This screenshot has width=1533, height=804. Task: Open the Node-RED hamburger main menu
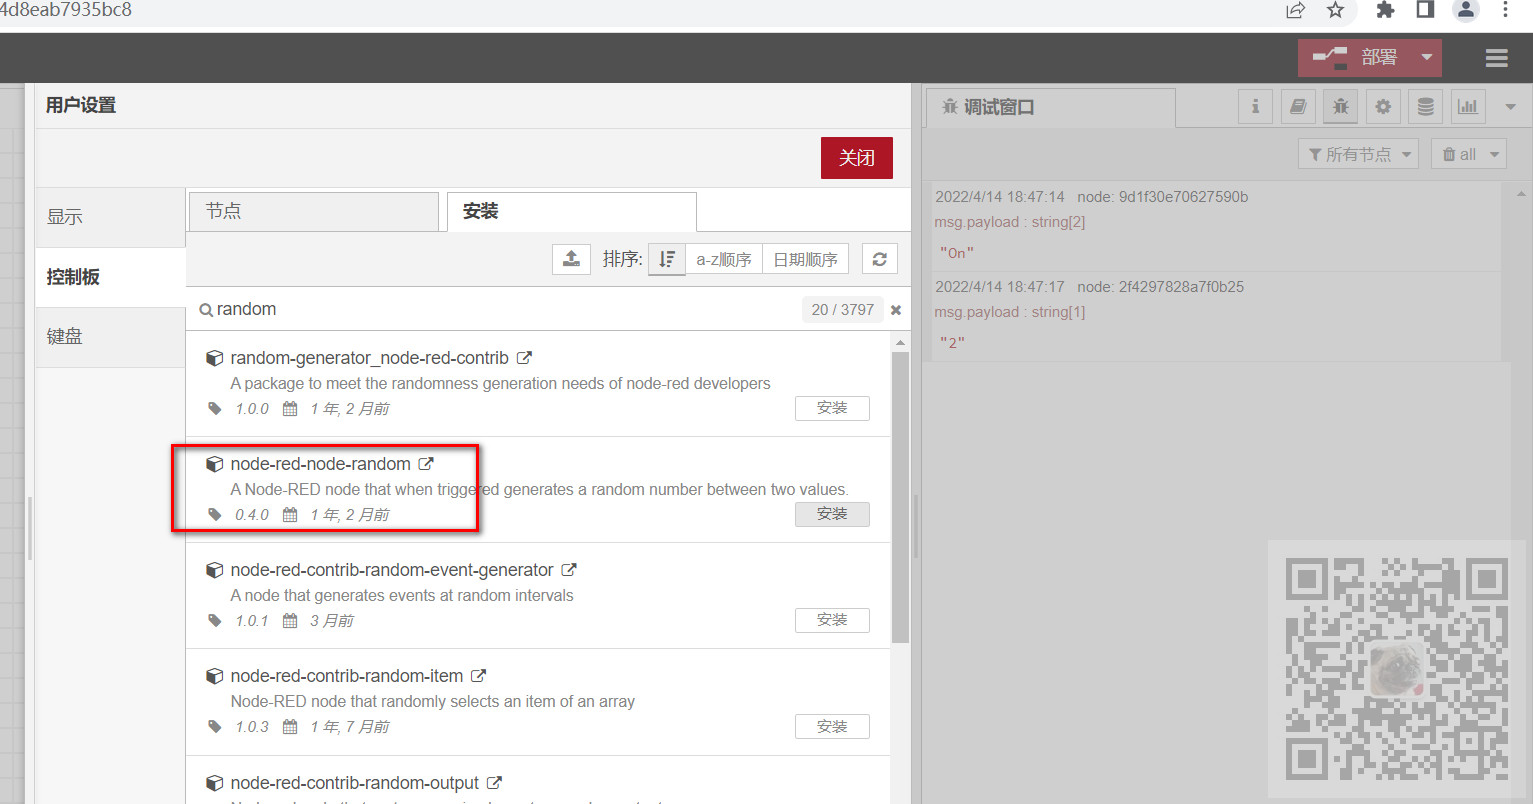click(x=1496, y=58)
